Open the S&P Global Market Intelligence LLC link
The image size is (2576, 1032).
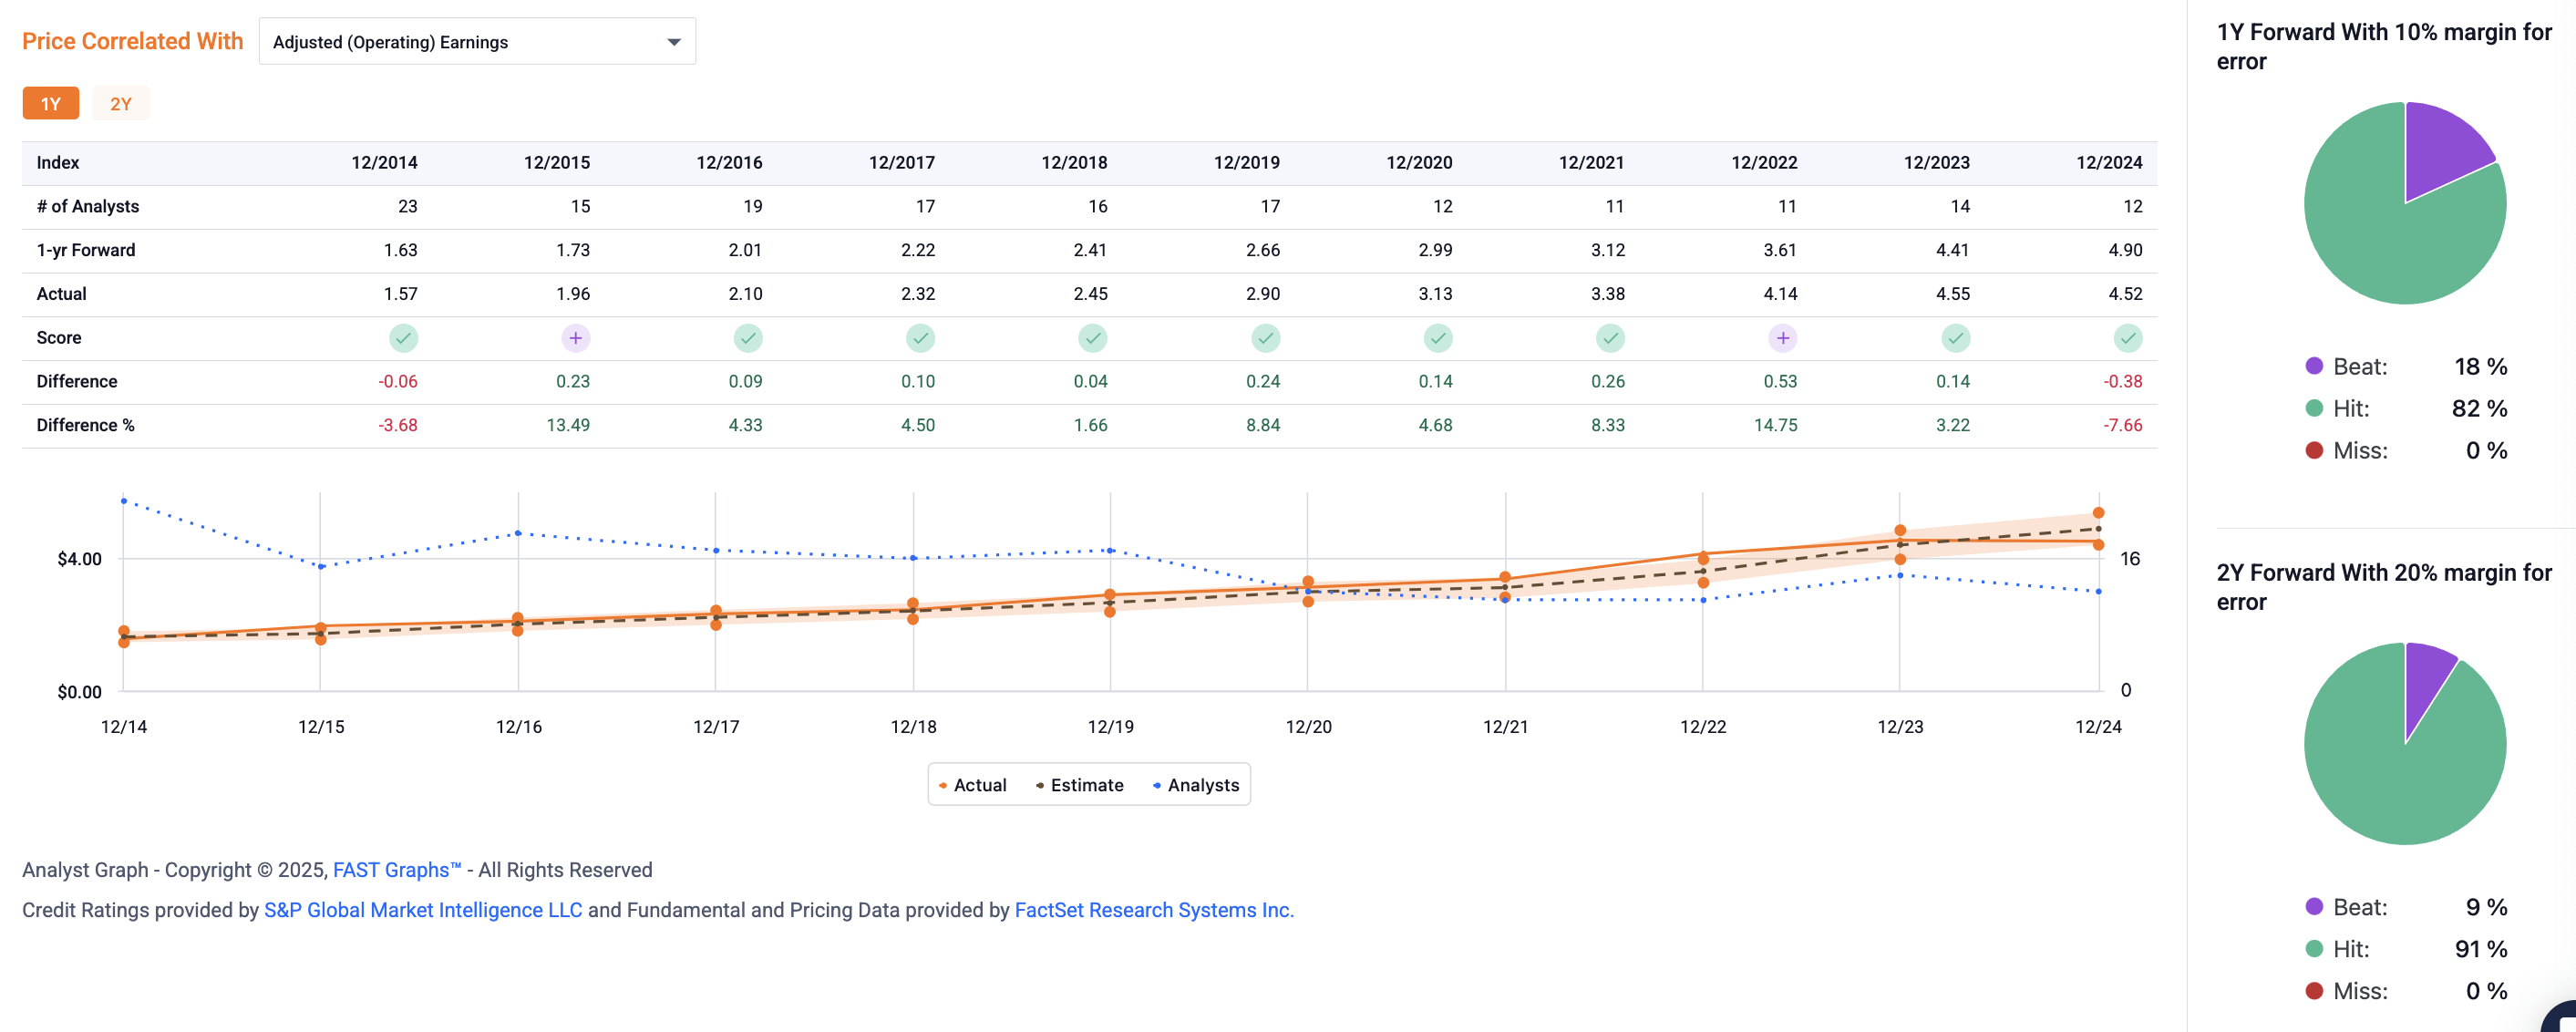tap(422, 910)
